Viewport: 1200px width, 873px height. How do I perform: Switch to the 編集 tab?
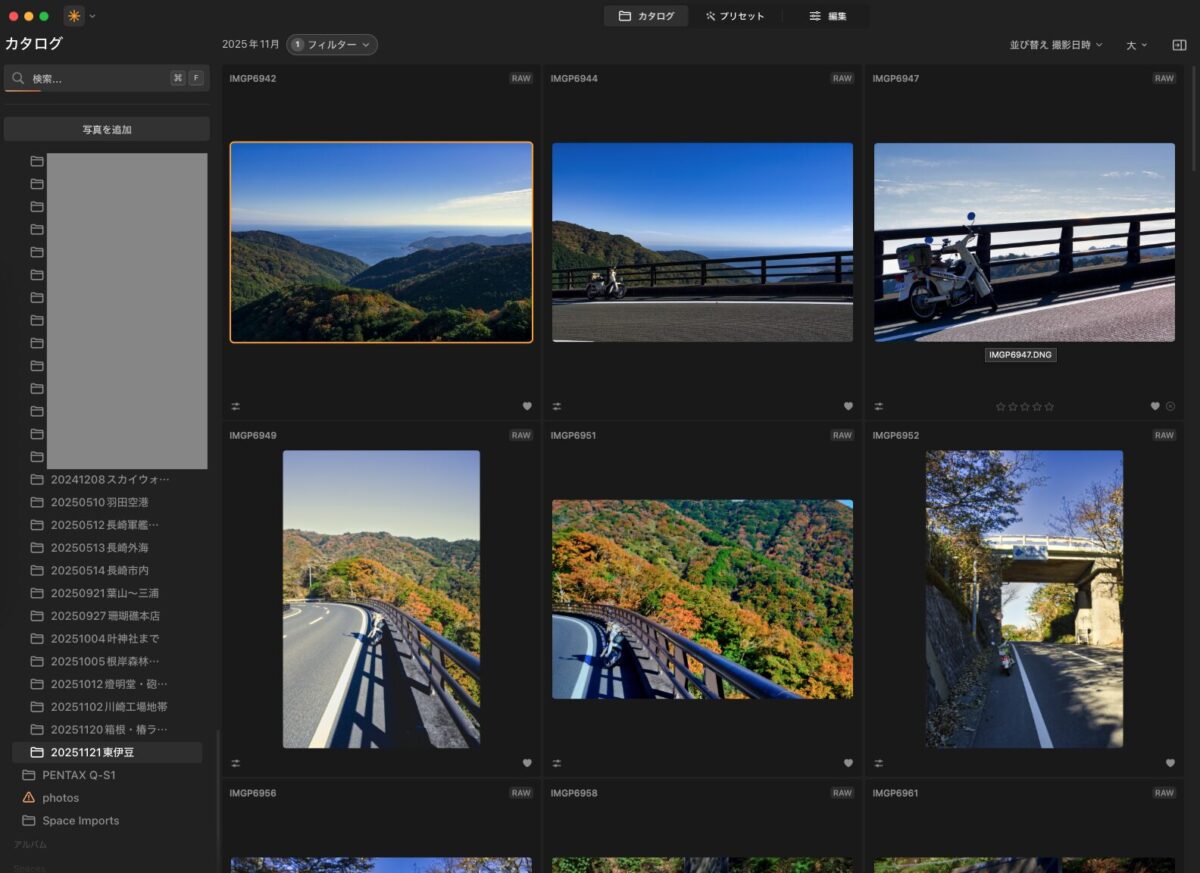(x=828, y=16)
